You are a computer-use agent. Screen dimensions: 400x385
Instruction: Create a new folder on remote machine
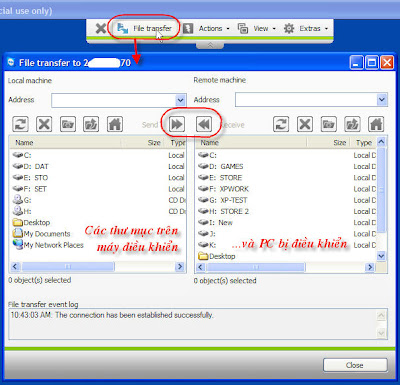coord(329,124)
